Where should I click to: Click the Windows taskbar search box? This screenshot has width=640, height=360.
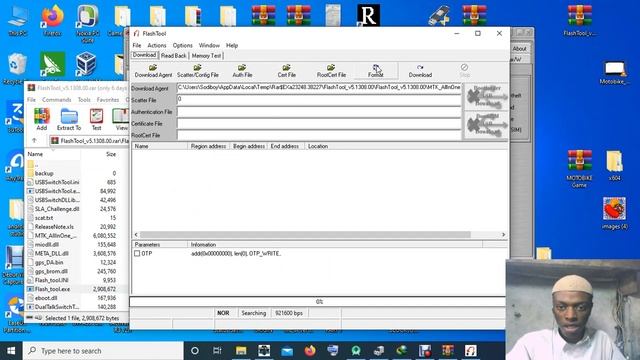tap(103, 351)
